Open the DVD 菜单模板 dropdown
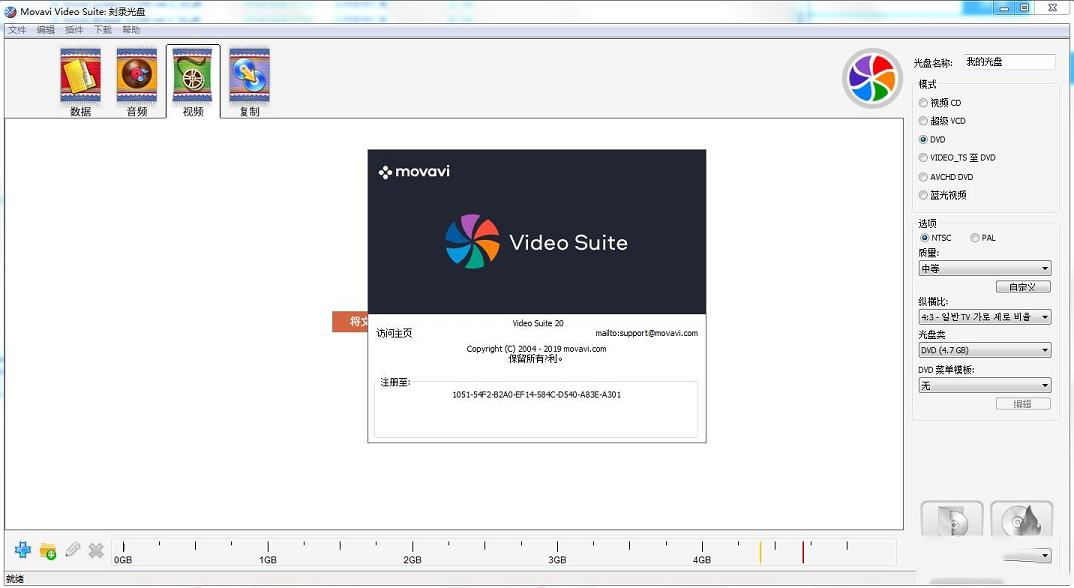 (x=984, y=385)
